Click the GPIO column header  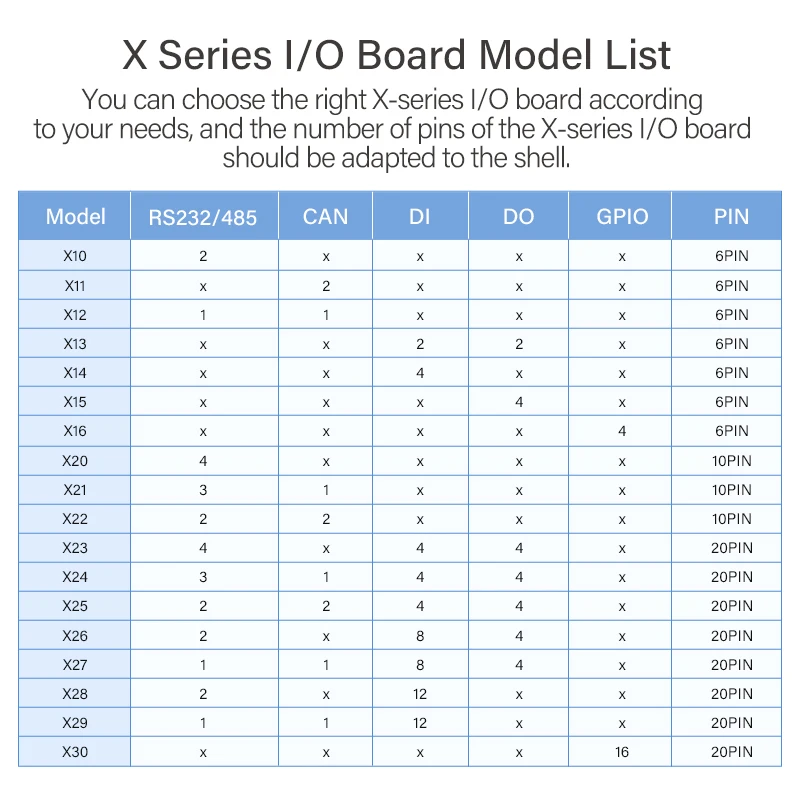622,216
